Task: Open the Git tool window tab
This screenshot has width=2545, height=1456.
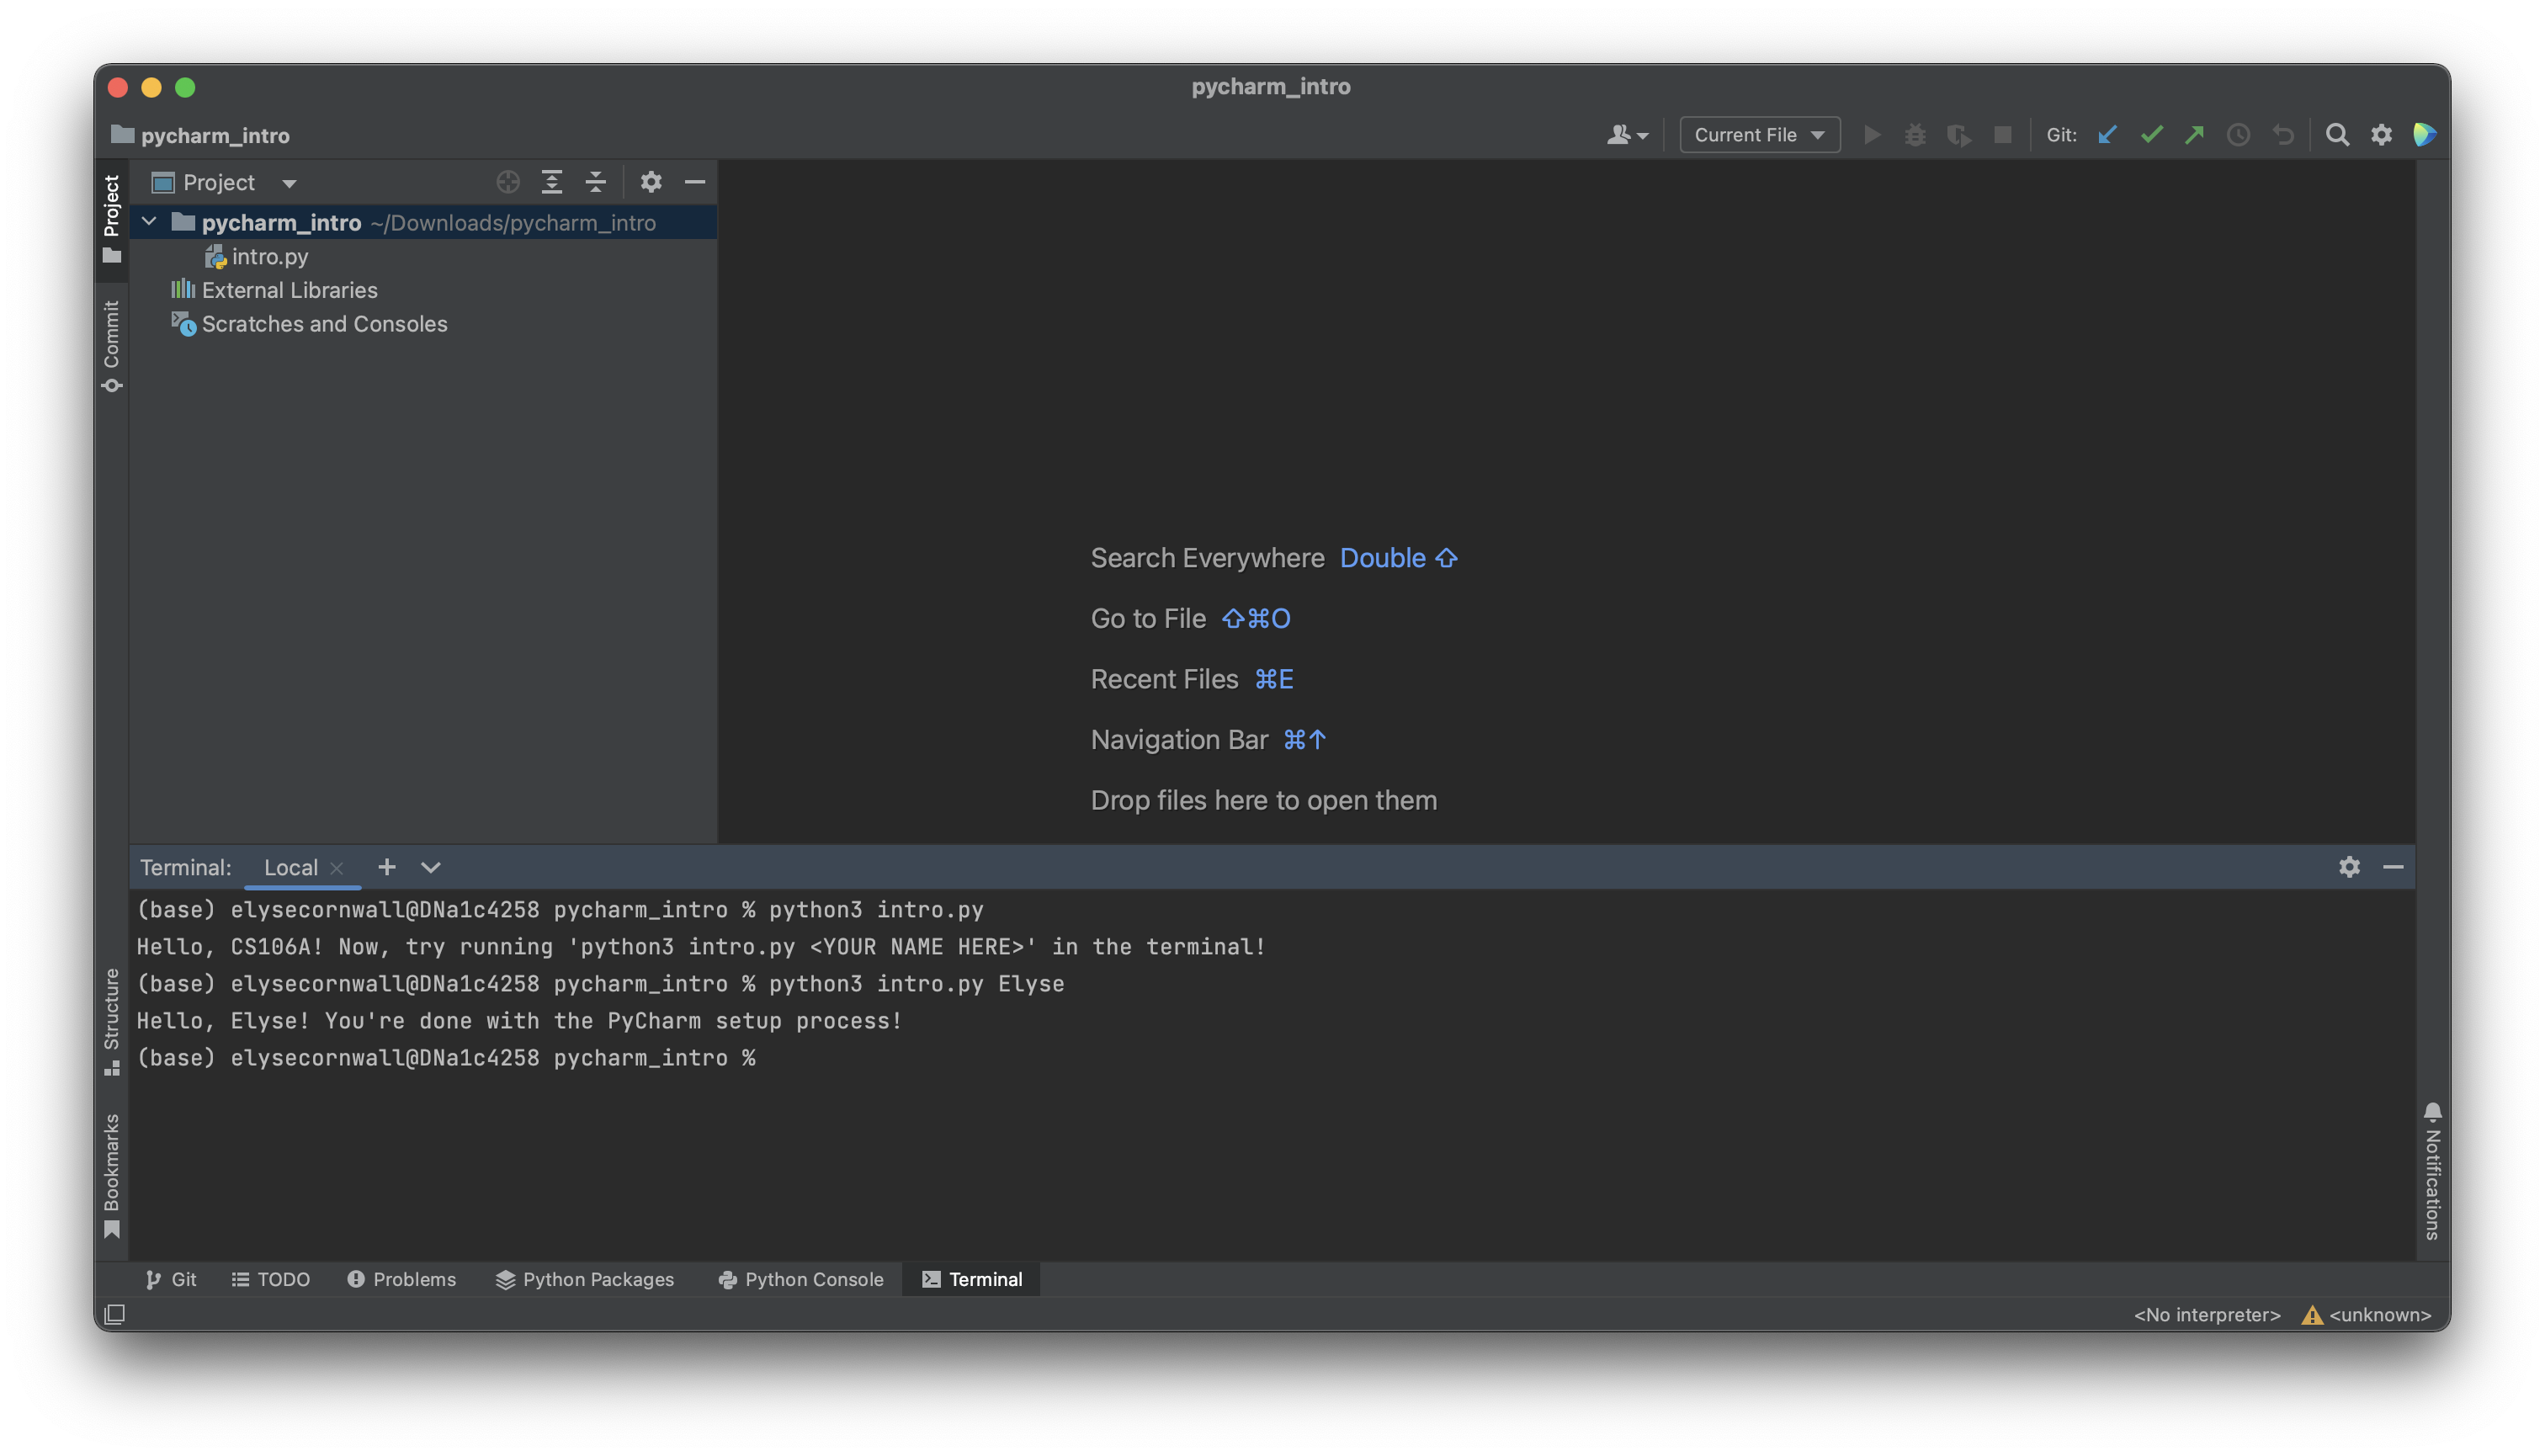Action: tap(171, 1279)
